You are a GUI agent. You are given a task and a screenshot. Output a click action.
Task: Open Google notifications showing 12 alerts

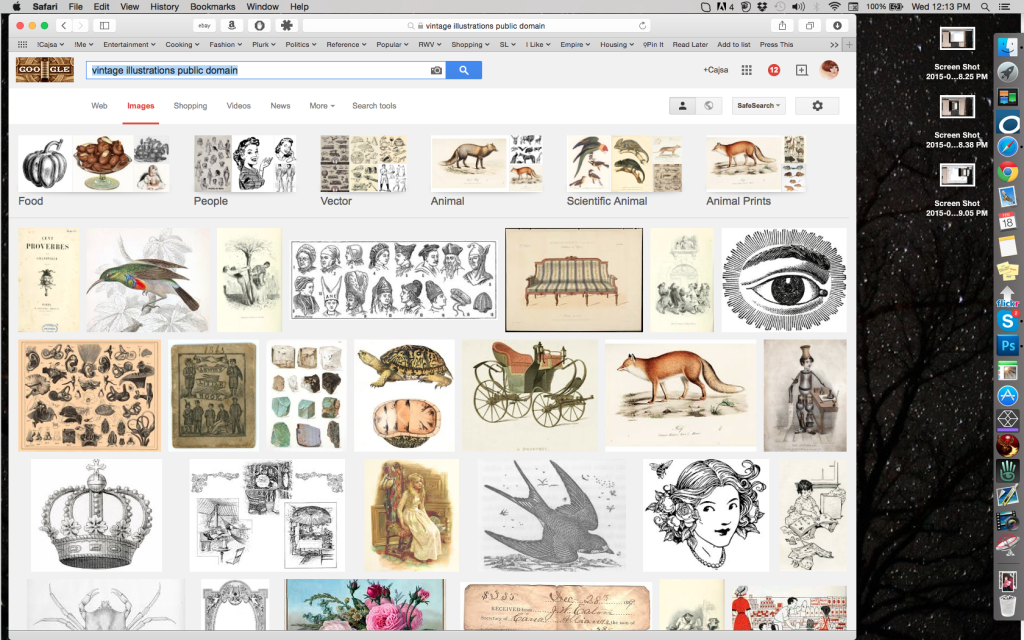[772, 71]
